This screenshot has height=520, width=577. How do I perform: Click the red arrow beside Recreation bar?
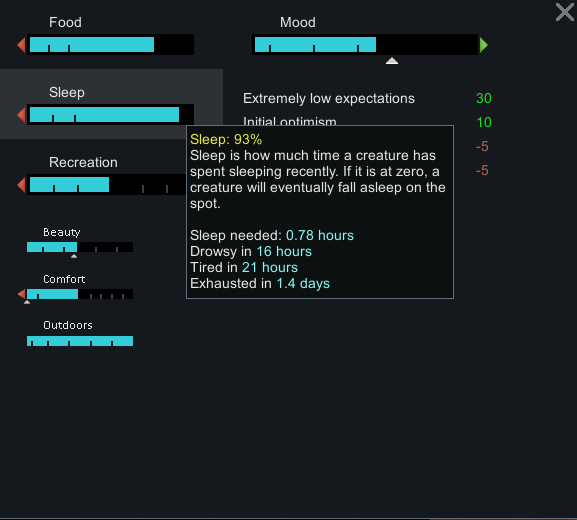pos(21,185)
